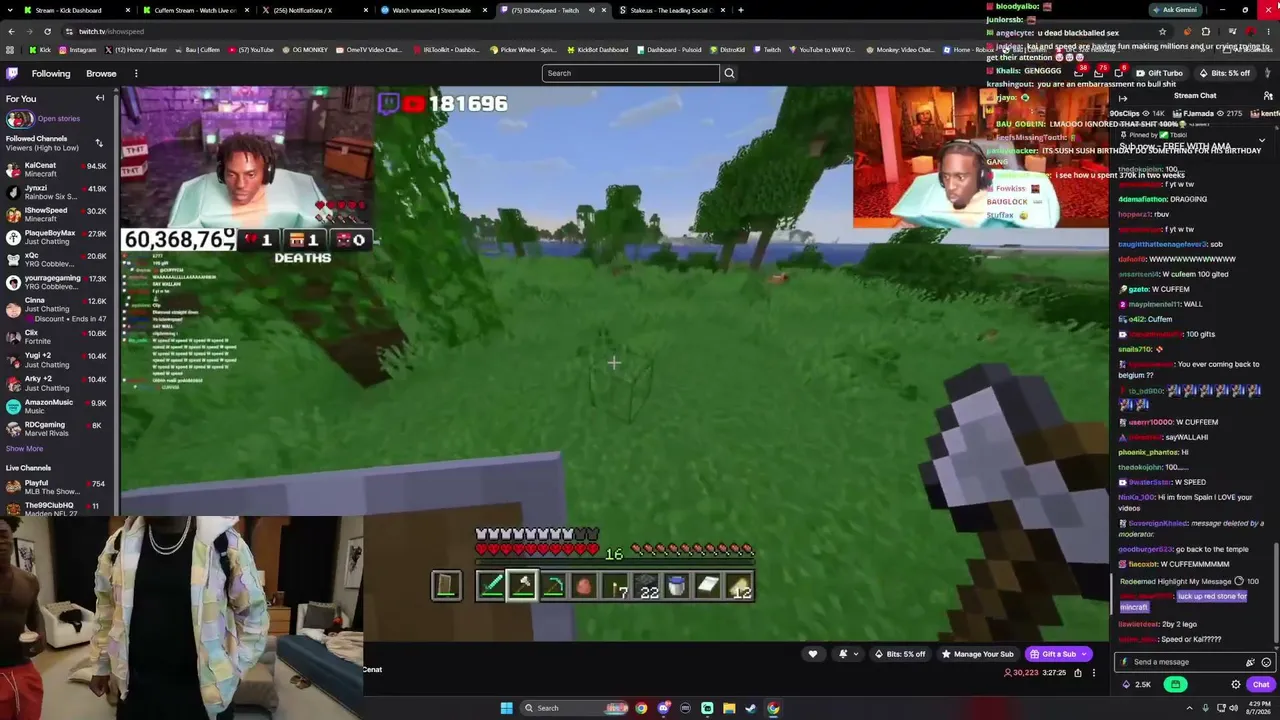Screen dimensions: 1280x720
Task: Open the Windows Start menu
Action: click(507, 708)
